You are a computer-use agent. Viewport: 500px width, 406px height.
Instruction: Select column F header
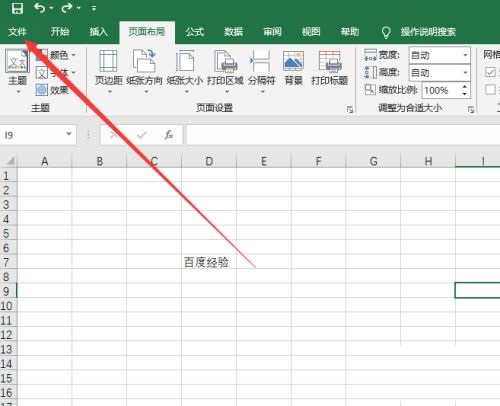tap(319, 161)
